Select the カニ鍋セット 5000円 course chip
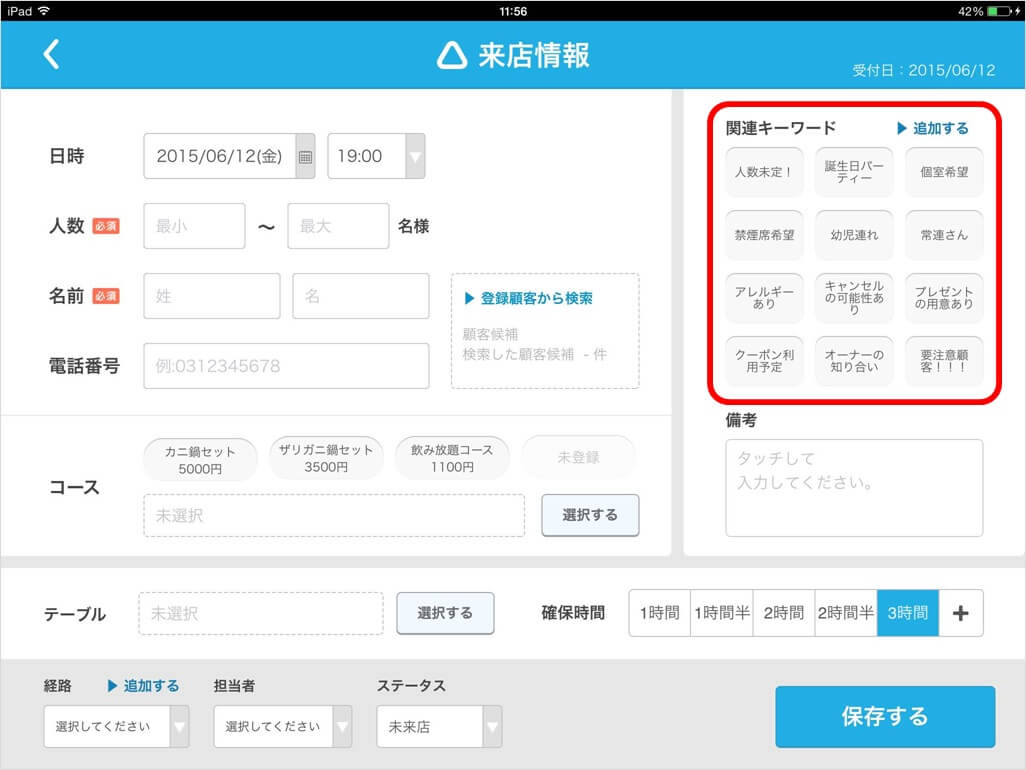The height and width of the screenshot is (770, 1026). click(200, 459)
